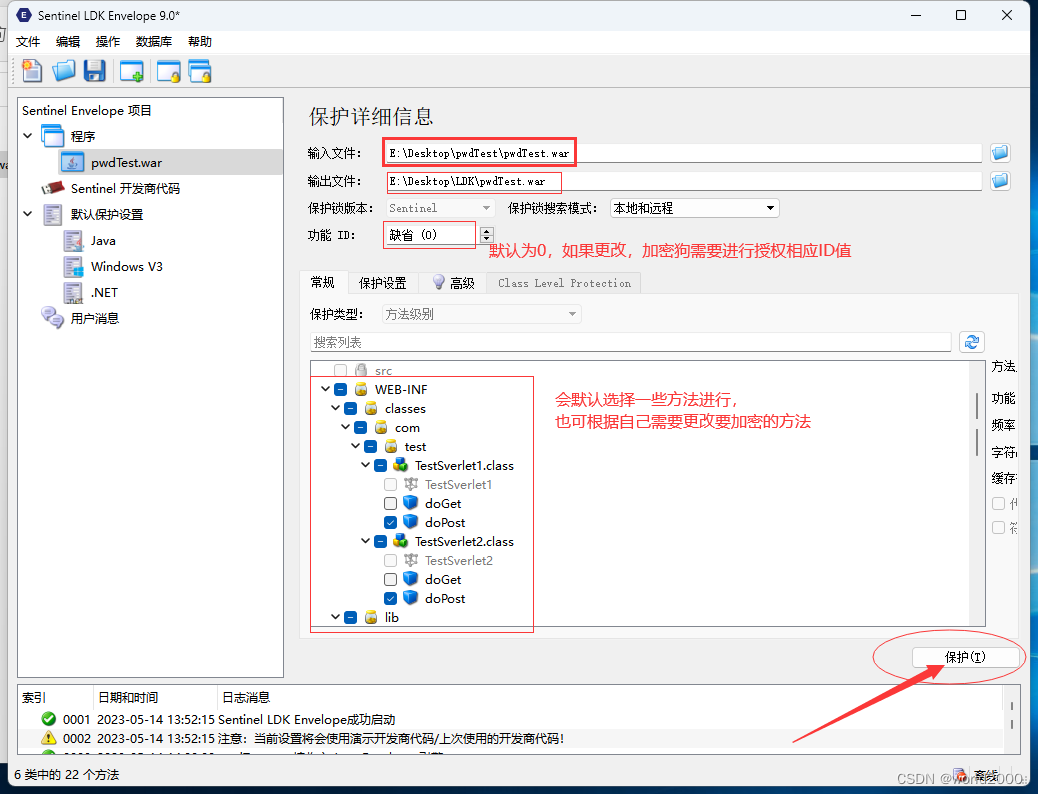This screenshot has width=1038, height=794.
Task: Click the 搜索列表 search field
Action: 630,342
